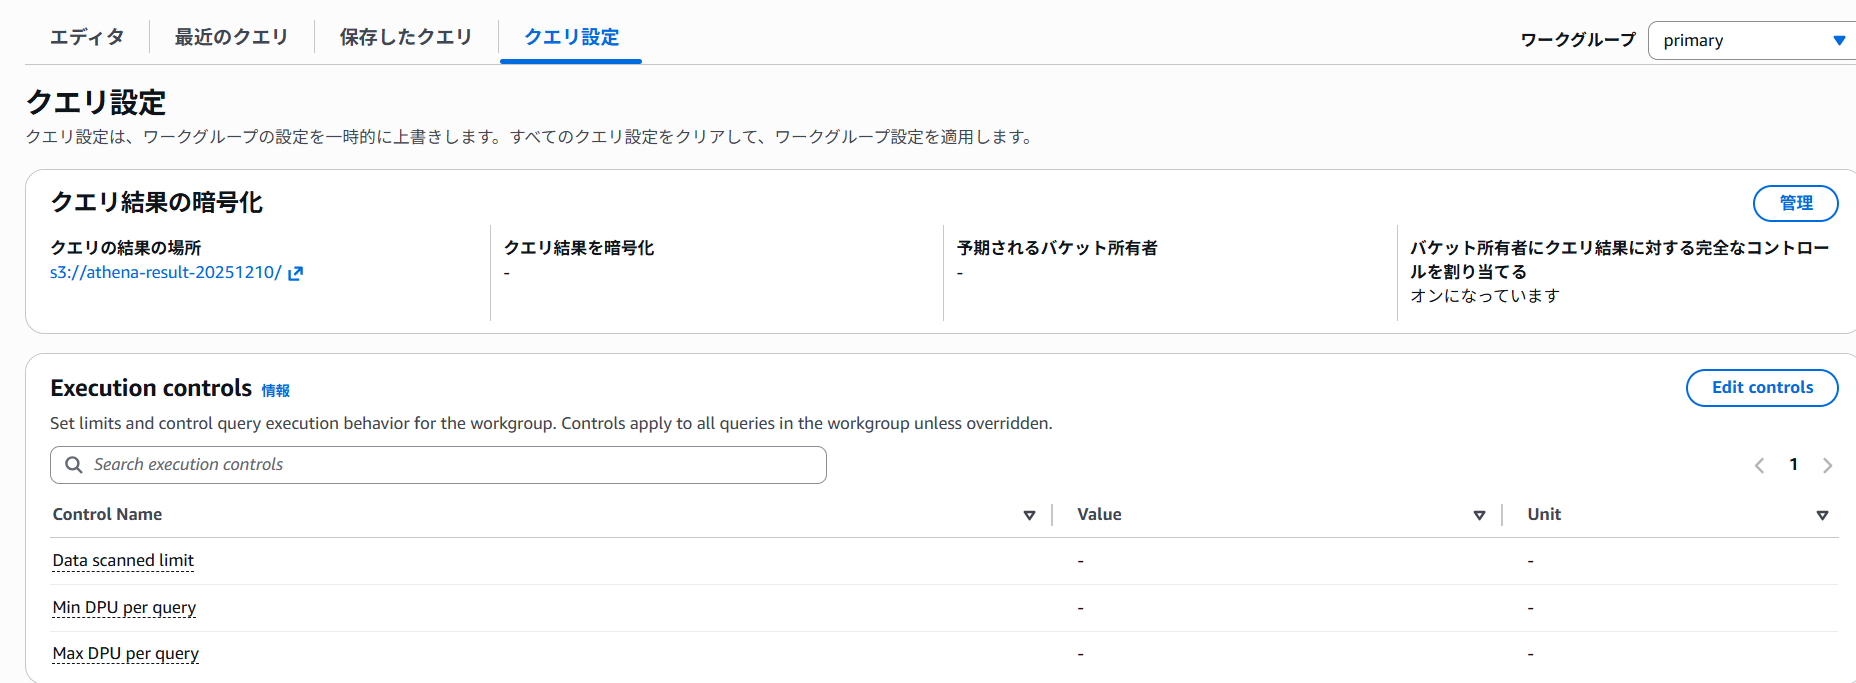Click the 情報 link next to Execution controls
This screenshot has height=683, width=1856.
[x=275, y=391]
